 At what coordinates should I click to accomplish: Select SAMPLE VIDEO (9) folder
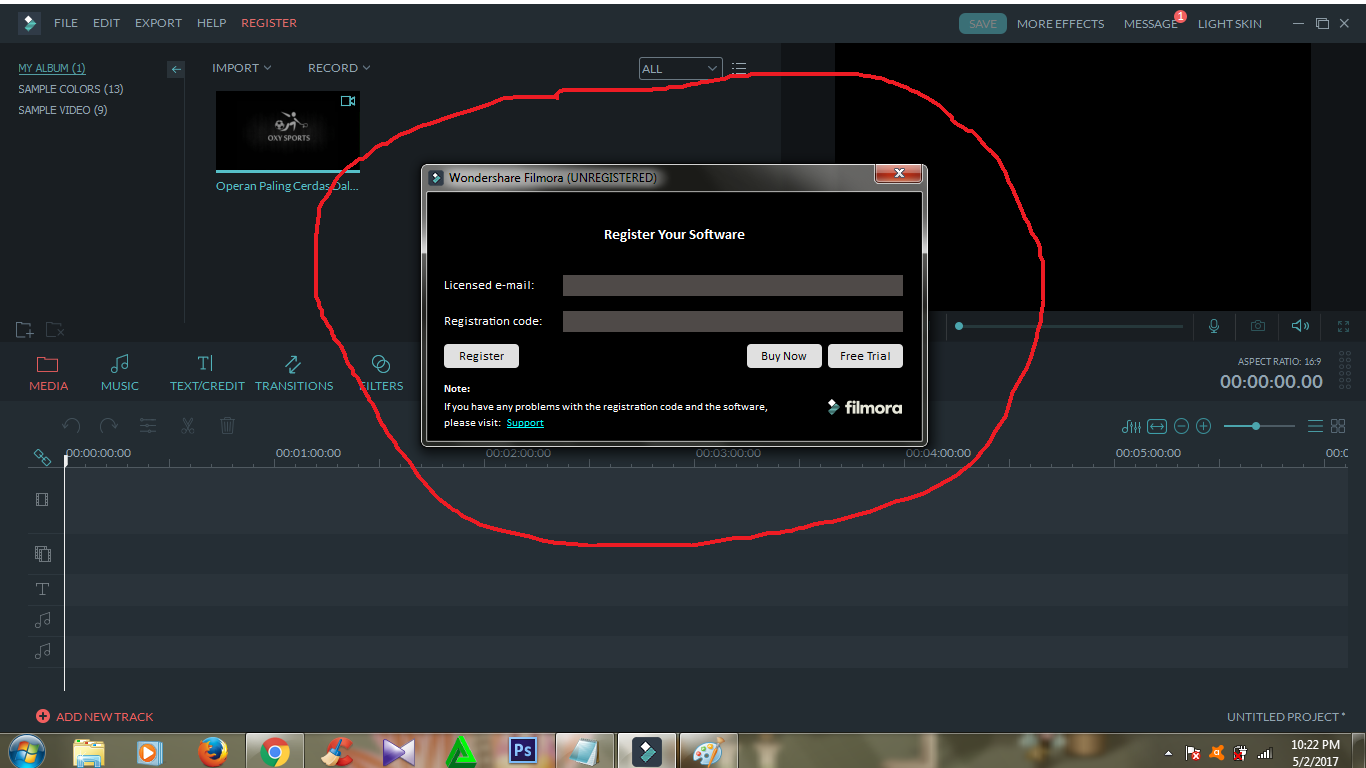click(x=63, y=110)
